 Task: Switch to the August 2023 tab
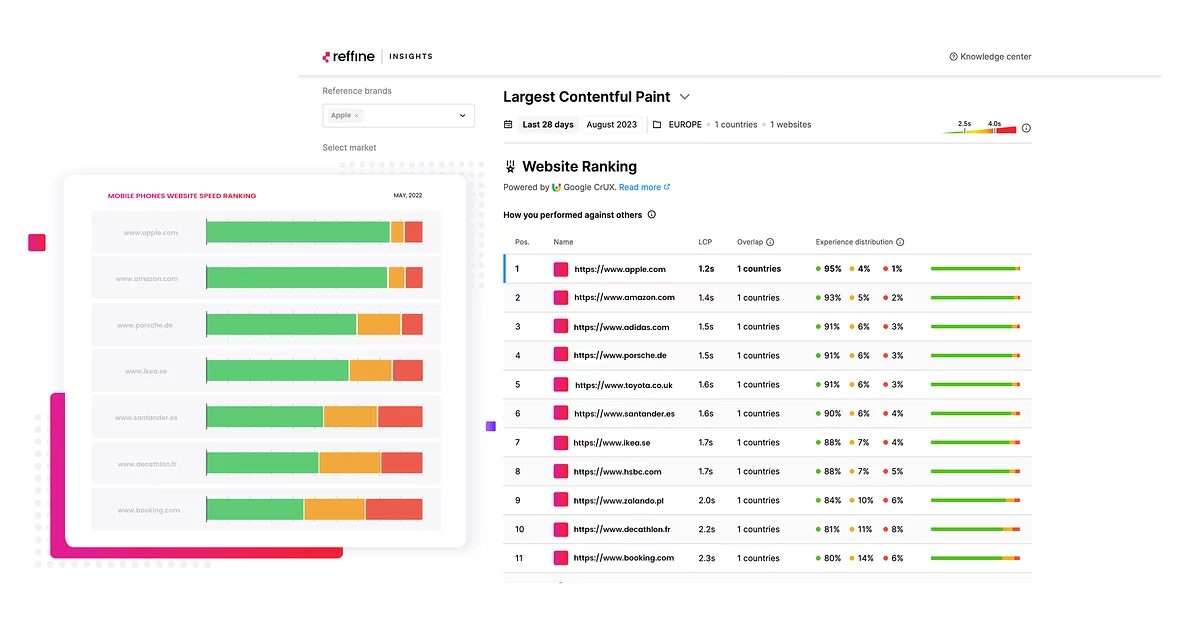(612, 125)
